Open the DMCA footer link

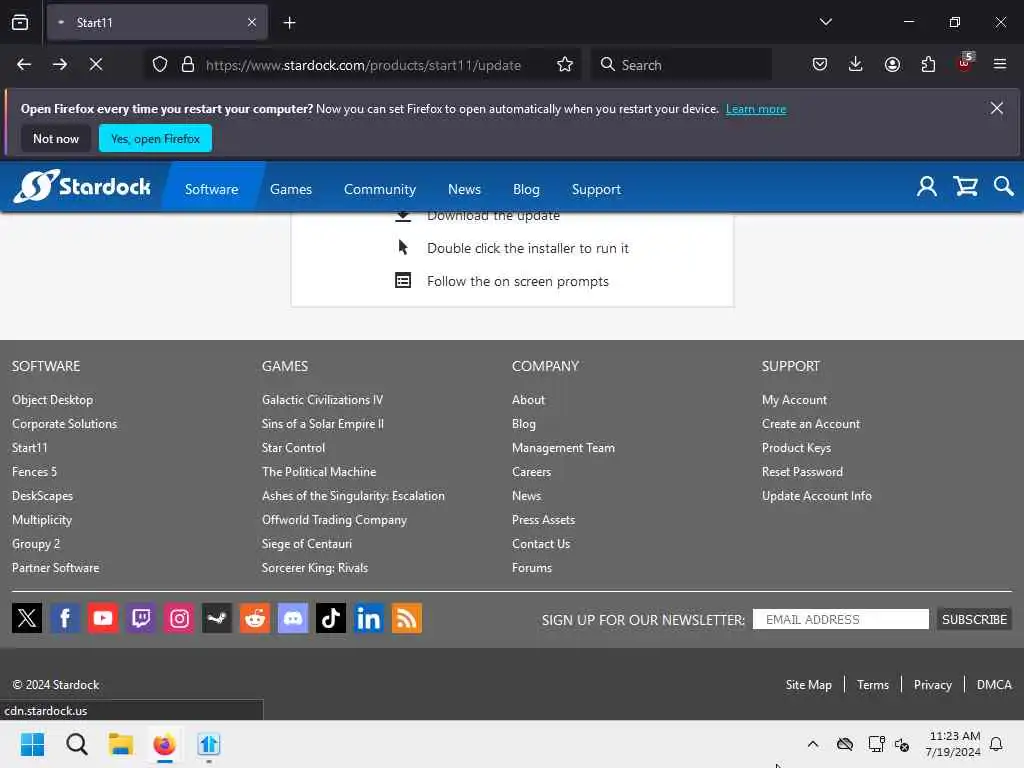(x=993, y=684)
